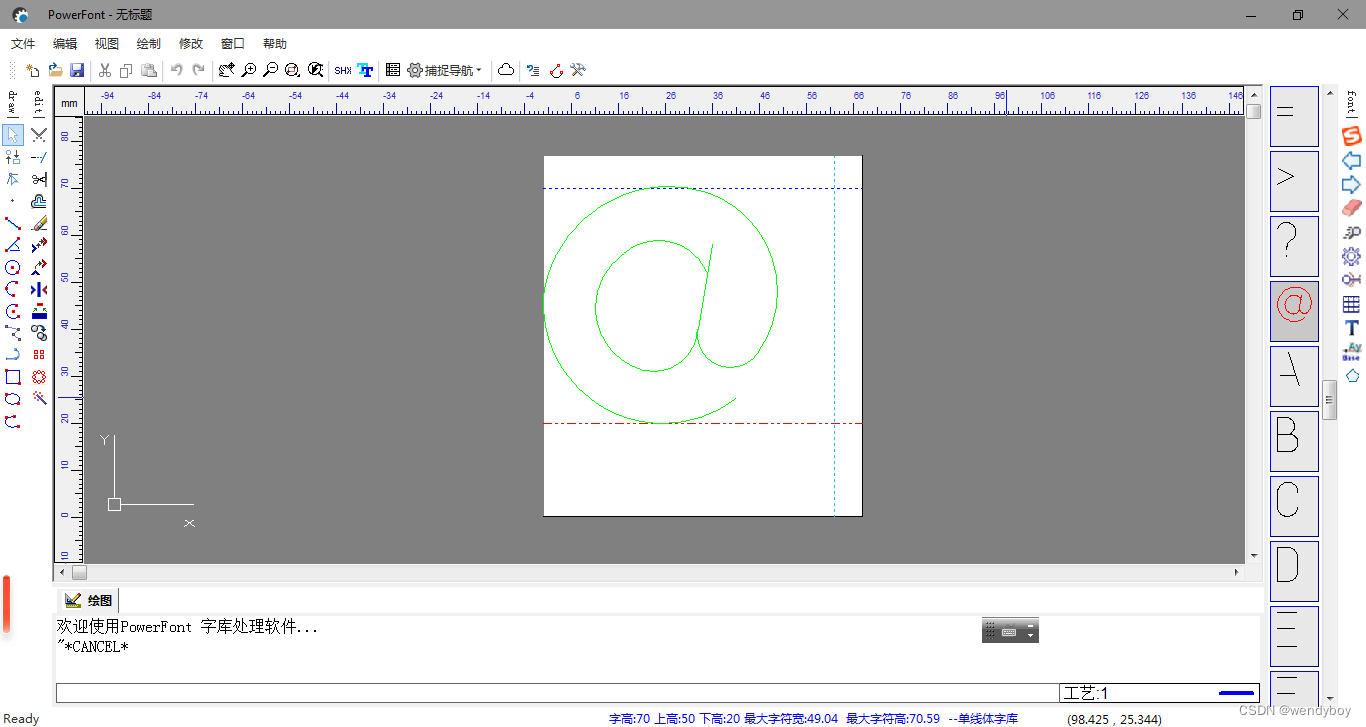Open the 帮助 menu
The width and height of the screenshot is (1366, 727).
[x=275, y=44]
